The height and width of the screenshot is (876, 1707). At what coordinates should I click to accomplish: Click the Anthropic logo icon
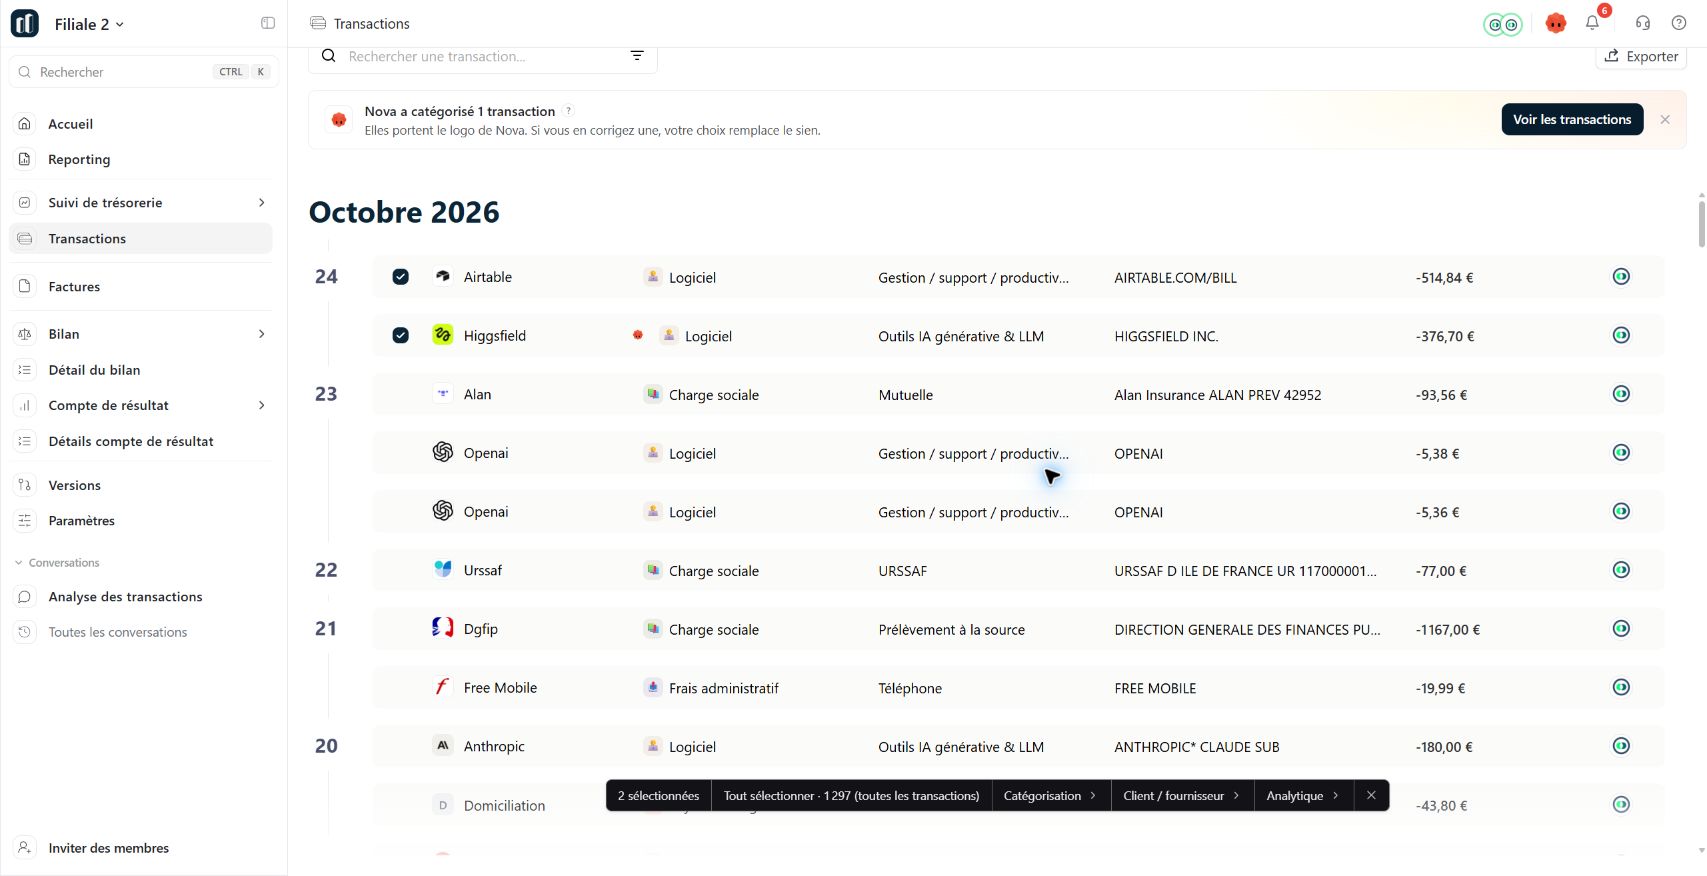pos(443,745)
